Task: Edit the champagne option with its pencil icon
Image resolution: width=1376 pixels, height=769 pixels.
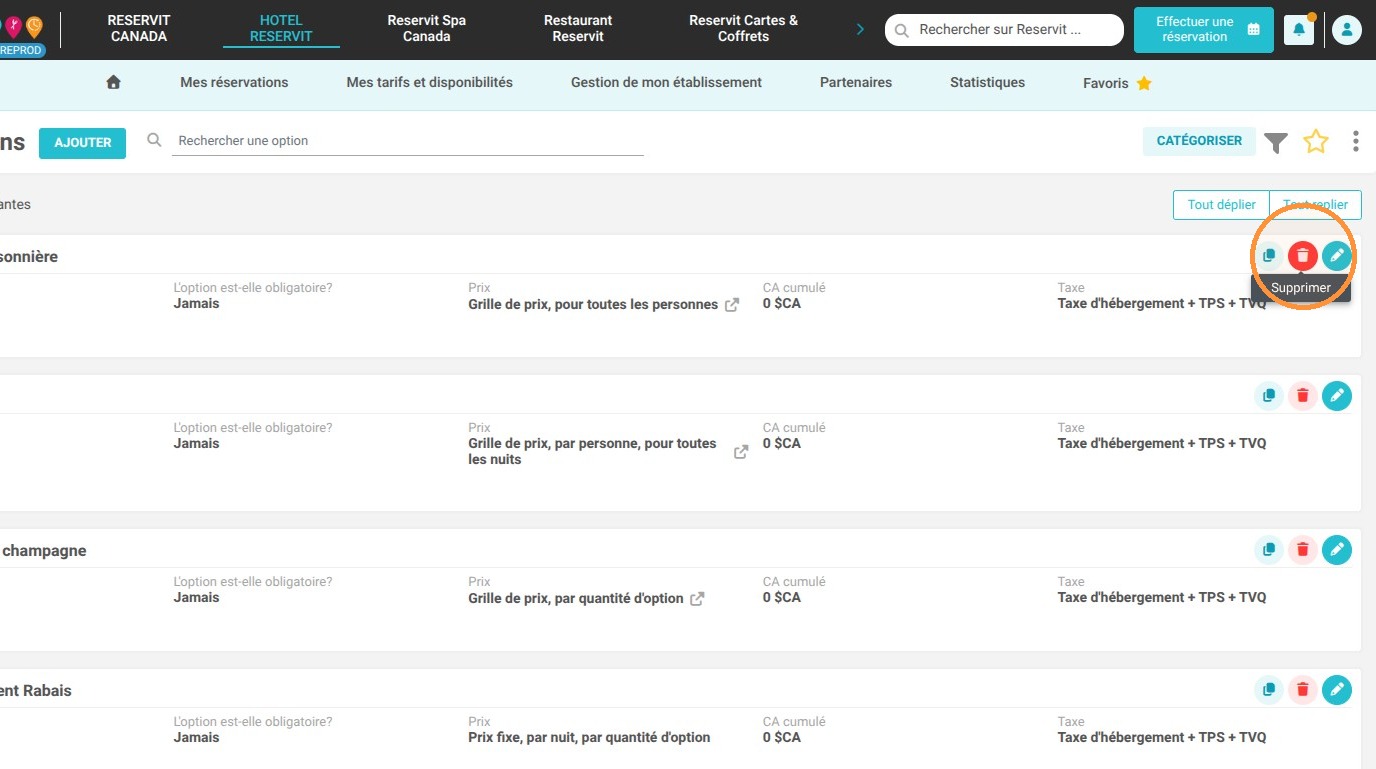Action: tap(1337, 550)
